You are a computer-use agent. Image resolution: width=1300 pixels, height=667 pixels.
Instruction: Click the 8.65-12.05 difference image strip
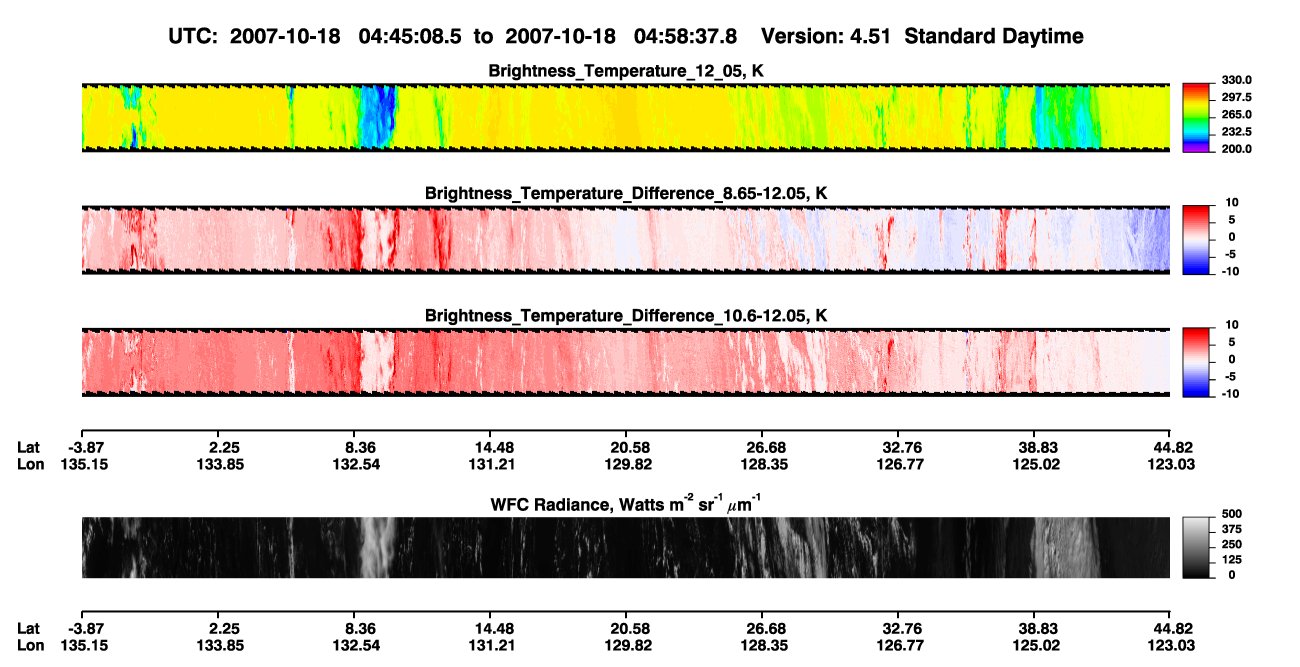626,239
